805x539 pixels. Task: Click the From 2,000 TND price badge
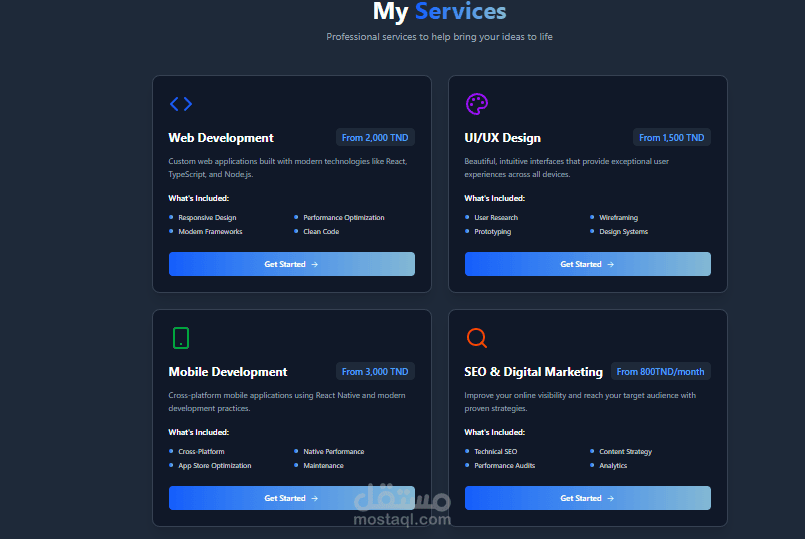(x=375, y=138)
